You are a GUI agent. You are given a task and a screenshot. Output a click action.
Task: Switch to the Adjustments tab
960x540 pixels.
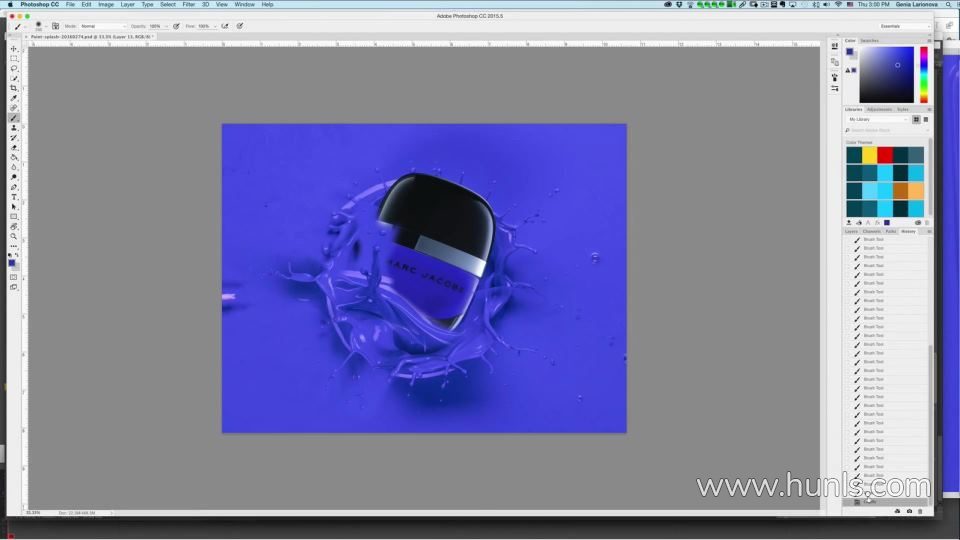coord(879,110)
